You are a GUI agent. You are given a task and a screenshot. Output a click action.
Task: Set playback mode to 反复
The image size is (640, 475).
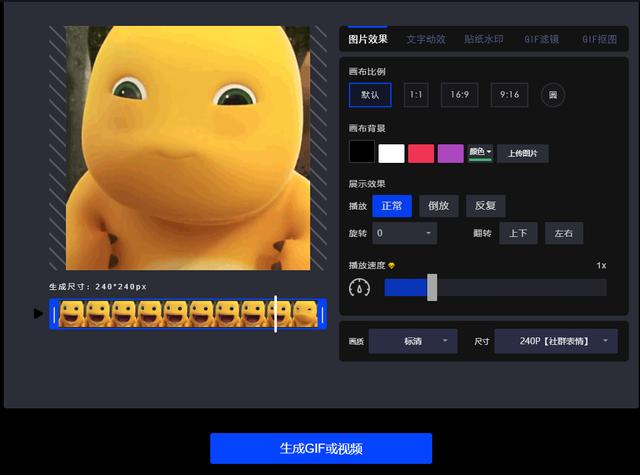(486, 206)
